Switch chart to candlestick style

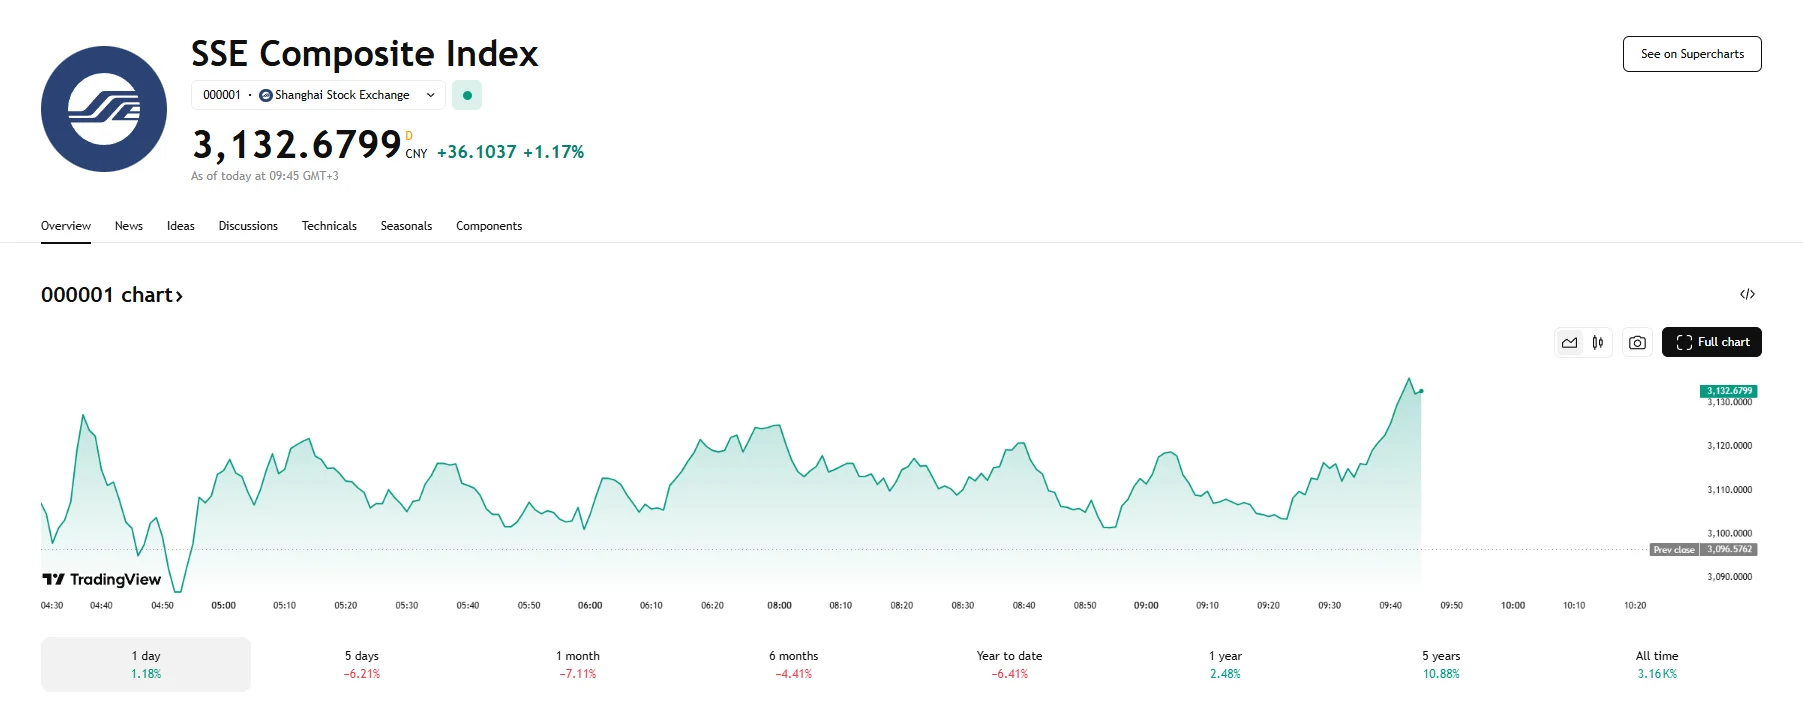[1598, 342]
